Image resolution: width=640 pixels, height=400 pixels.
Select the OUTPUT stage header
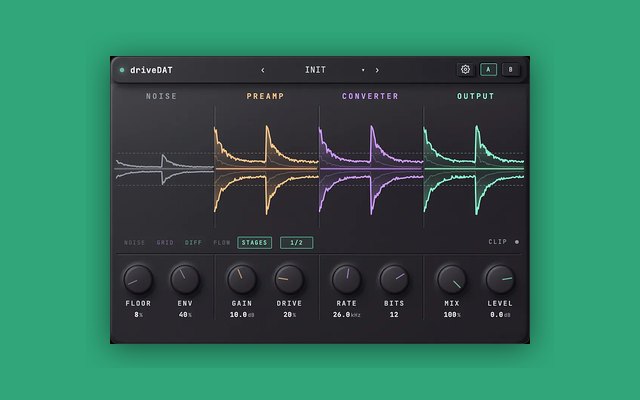(x=475, y=96)
